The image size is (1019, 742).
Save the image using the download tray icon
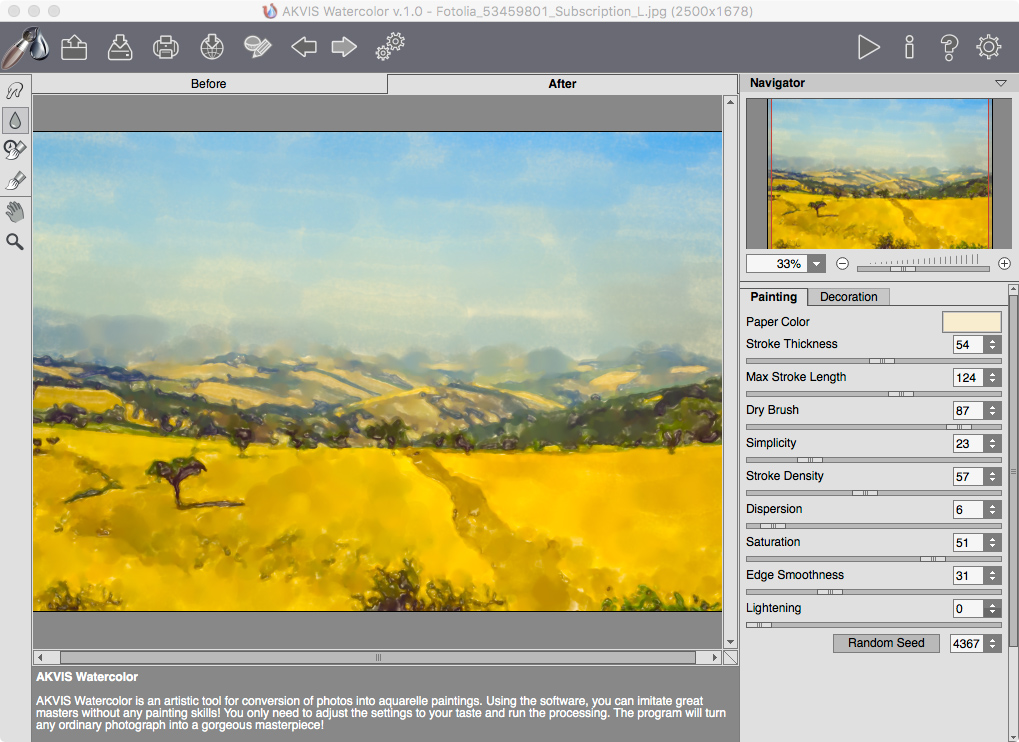tap(119, 47)
